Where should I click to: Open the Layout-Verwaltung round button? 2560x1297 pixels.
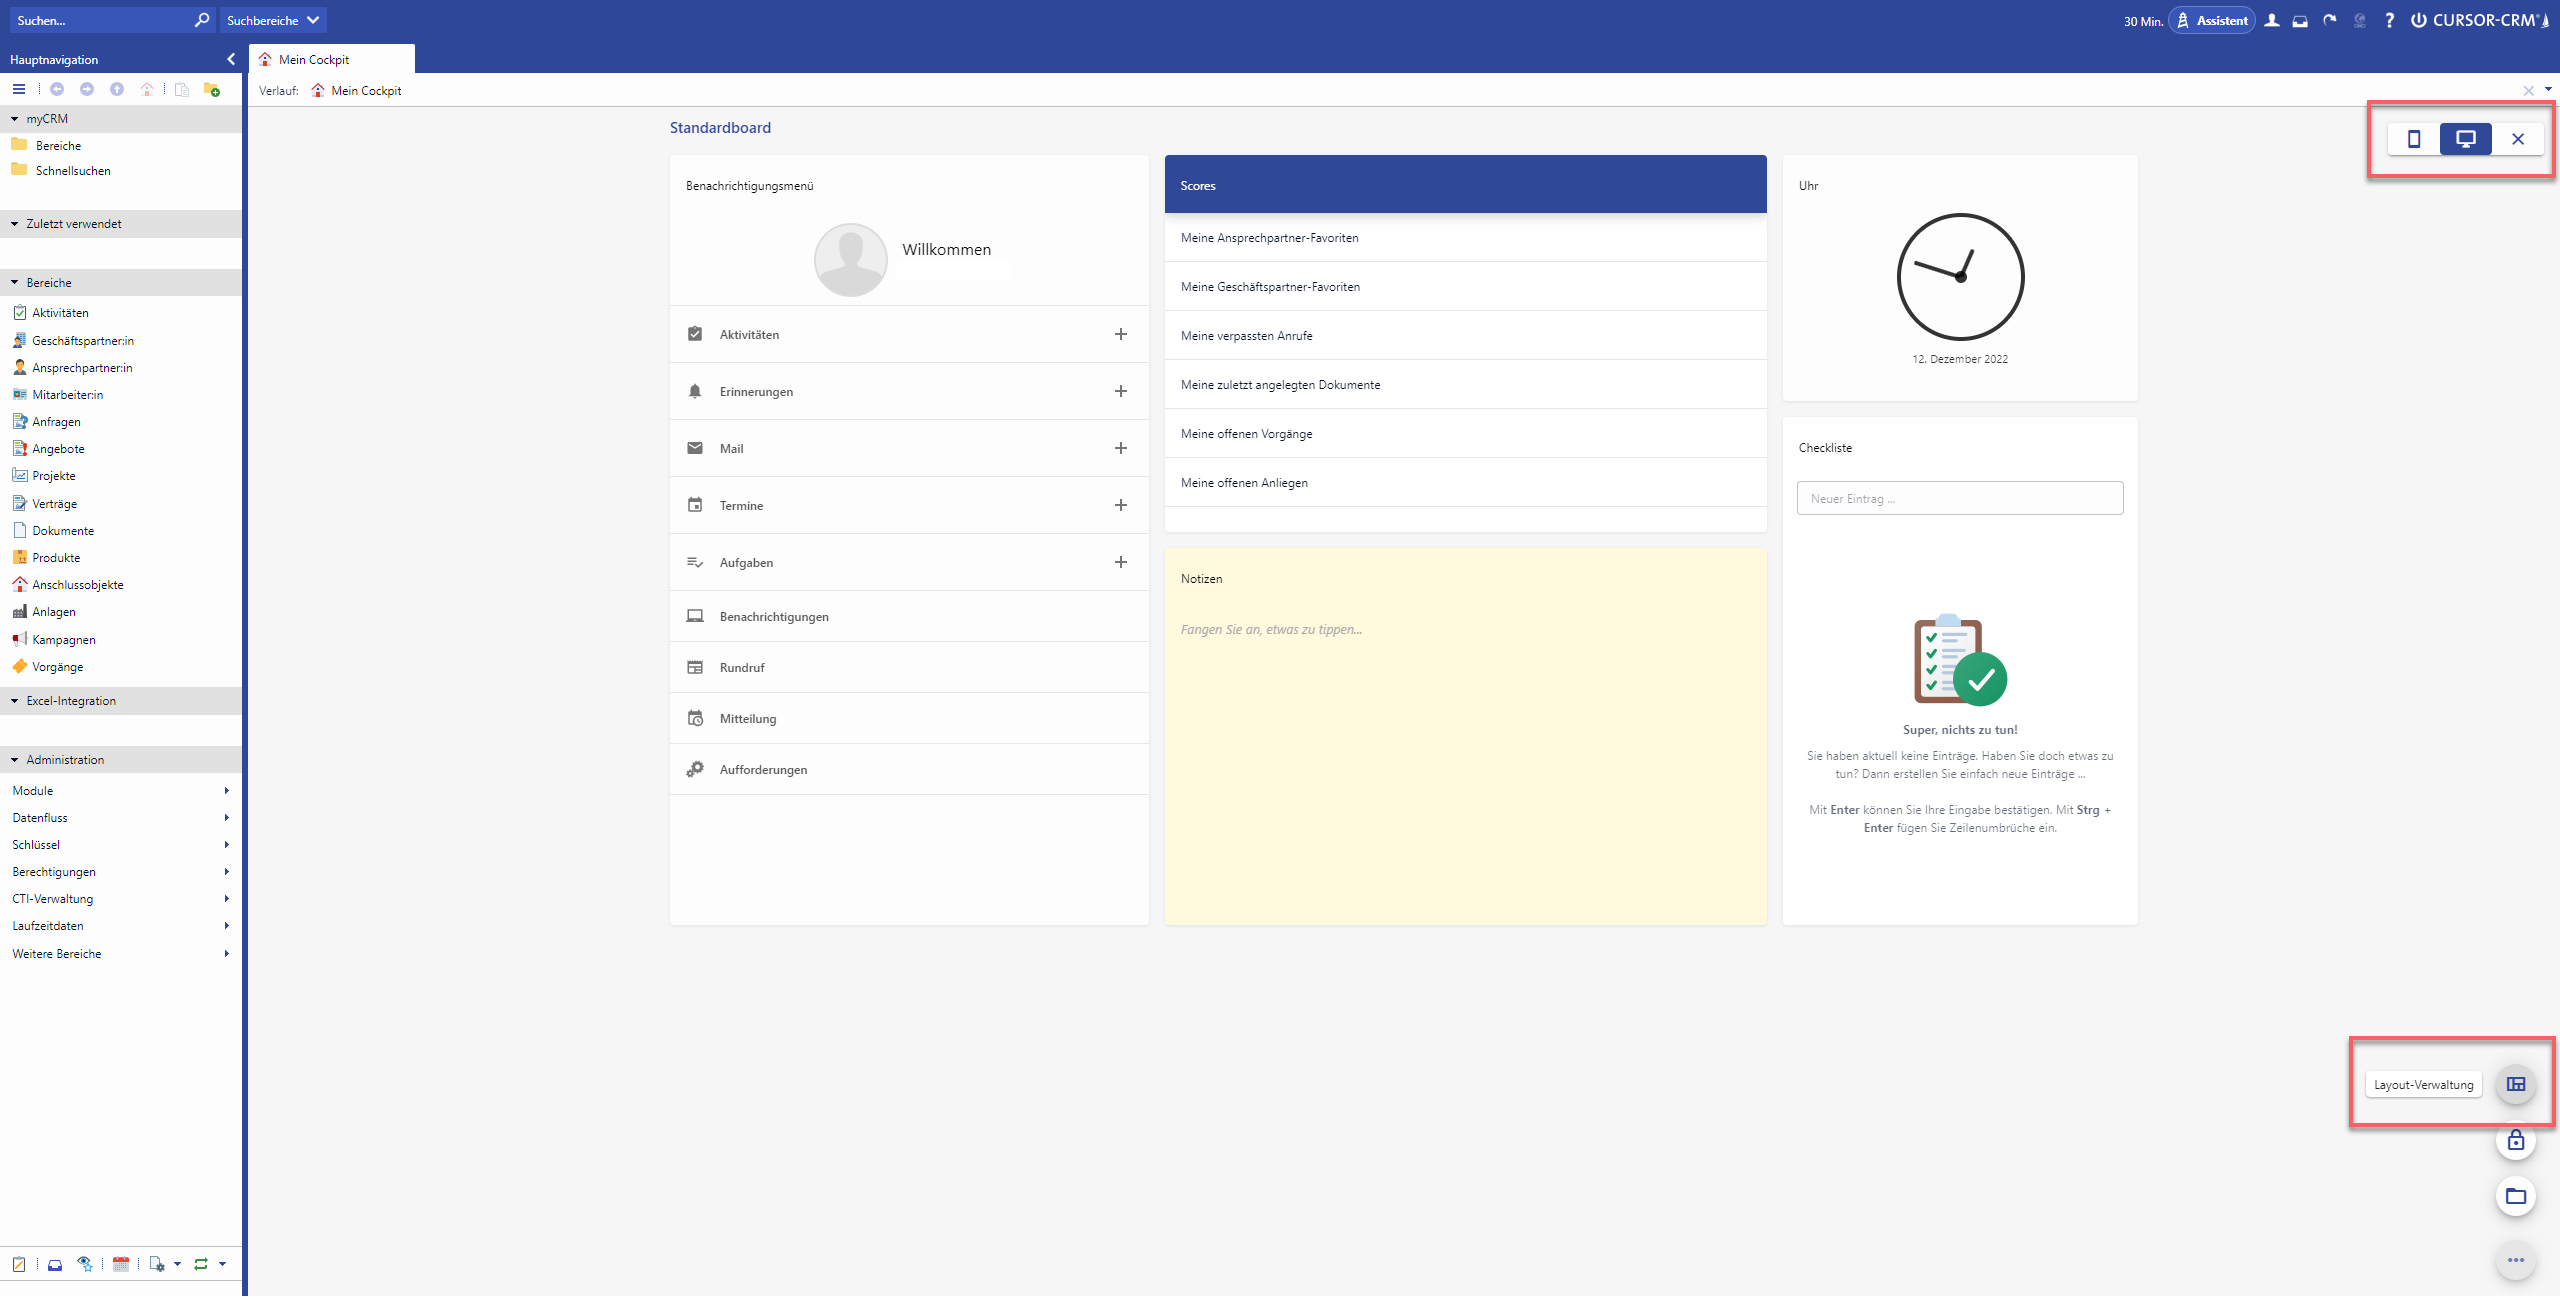(2515, 1085)
